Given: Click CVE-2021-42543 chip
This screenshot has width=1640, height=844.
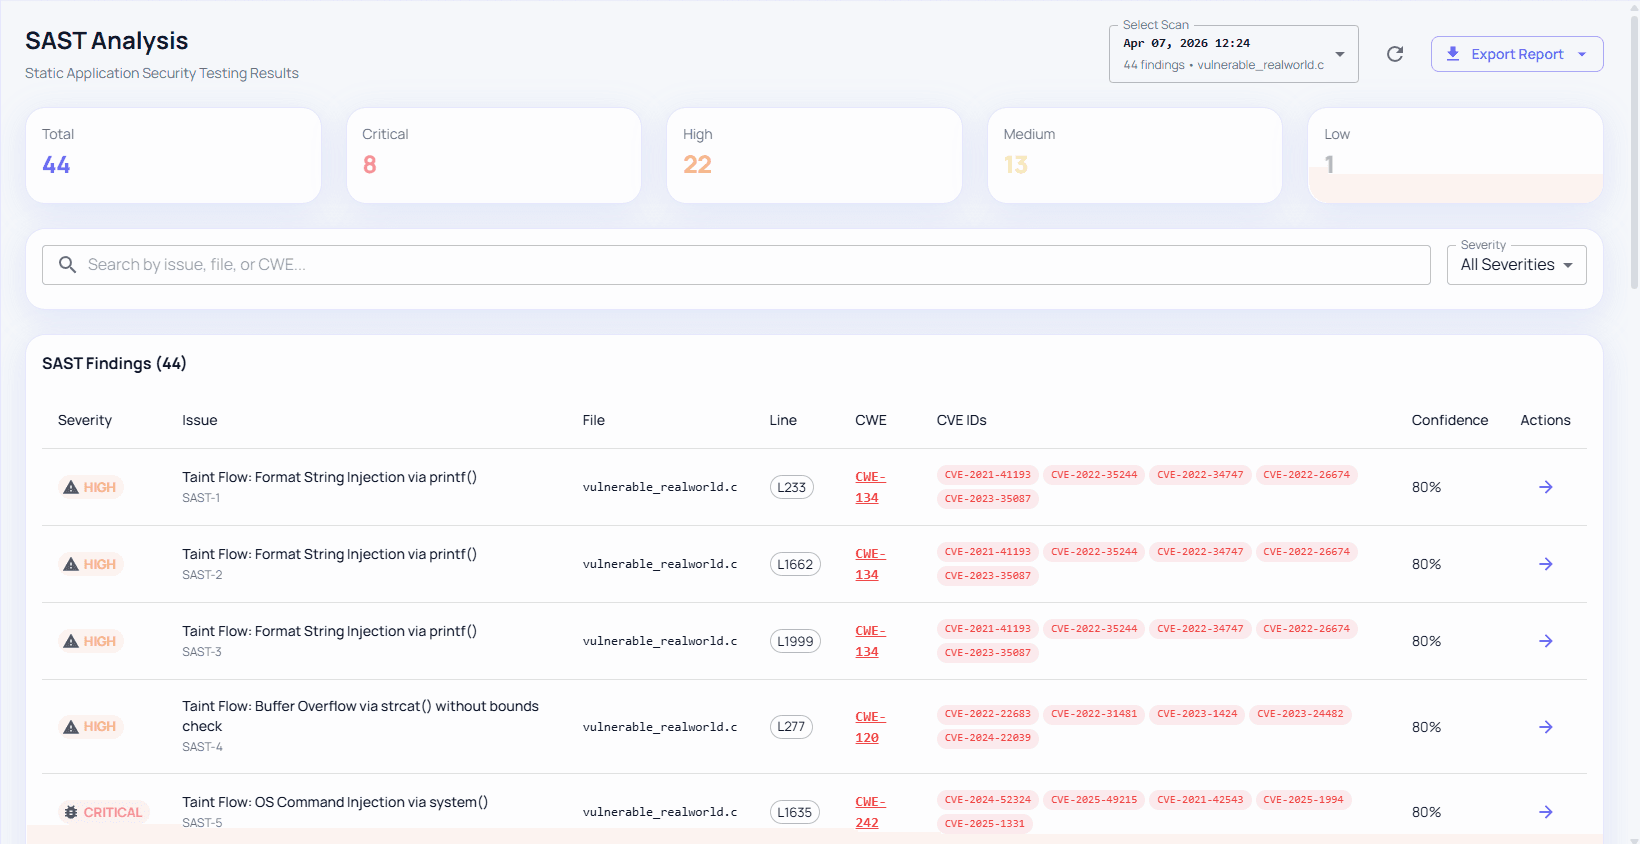Looking at the screenshot, I should click(x=1200, y=800).
